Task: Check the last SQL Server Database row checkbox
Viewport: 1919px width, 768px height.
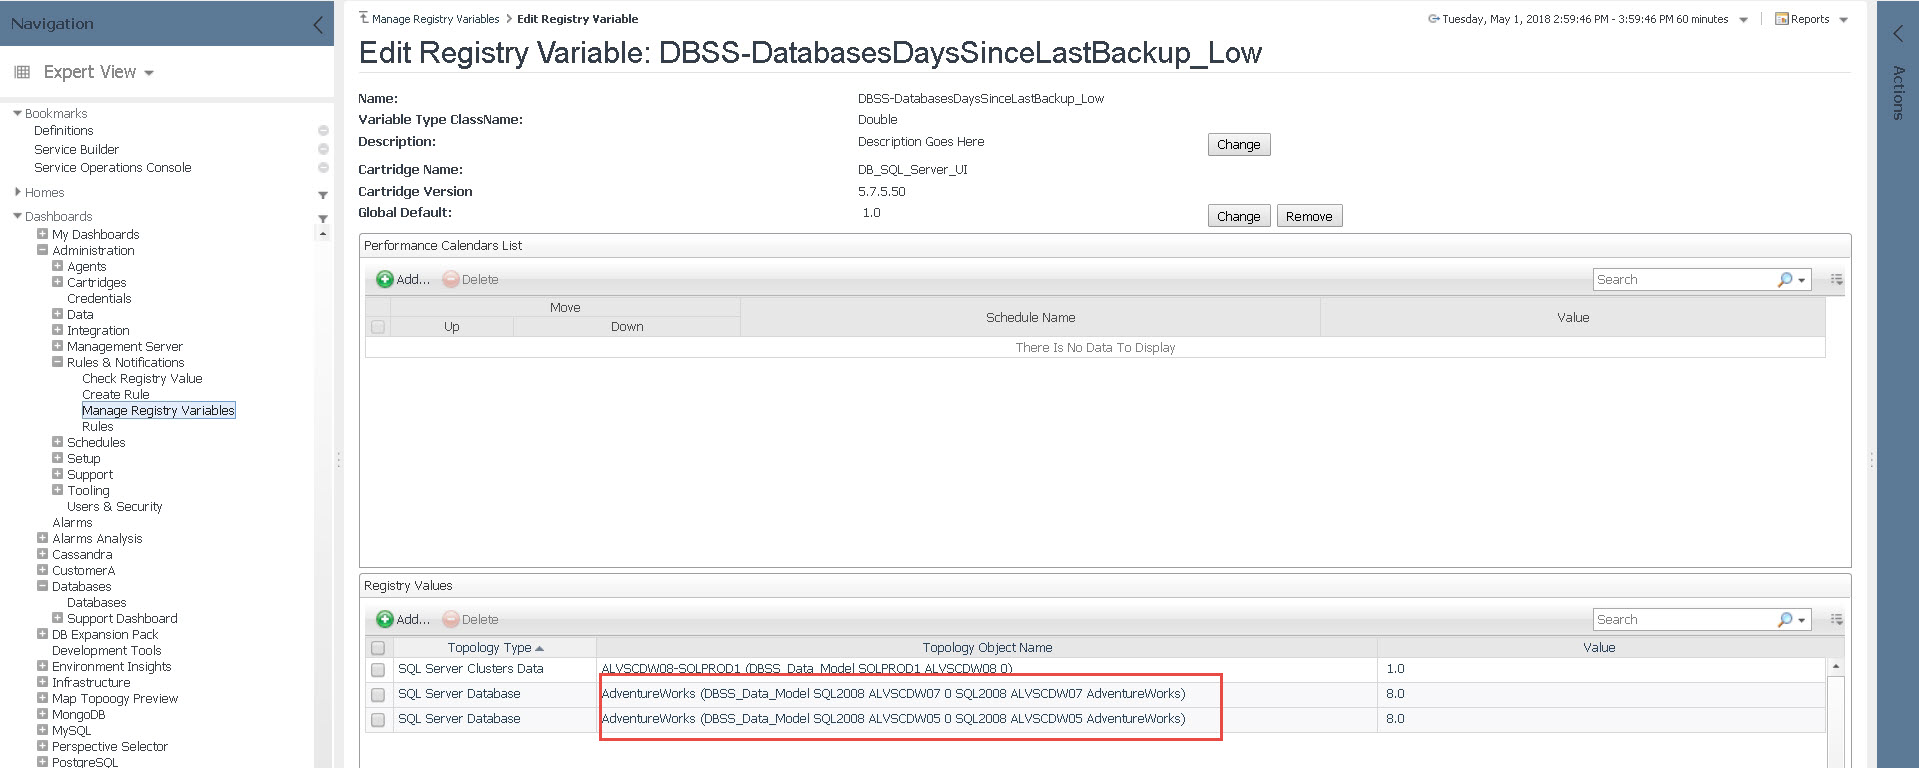Action: pyautogui.click(x=378, y=720)
